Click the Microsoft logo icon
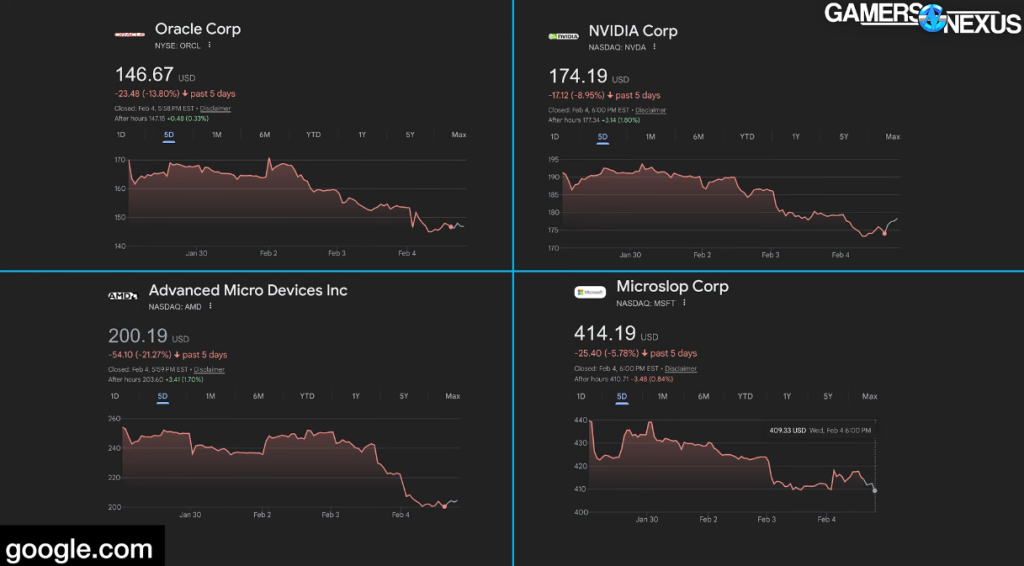The height and width of the screenshot is (566, 1024). tap(590, 292)
